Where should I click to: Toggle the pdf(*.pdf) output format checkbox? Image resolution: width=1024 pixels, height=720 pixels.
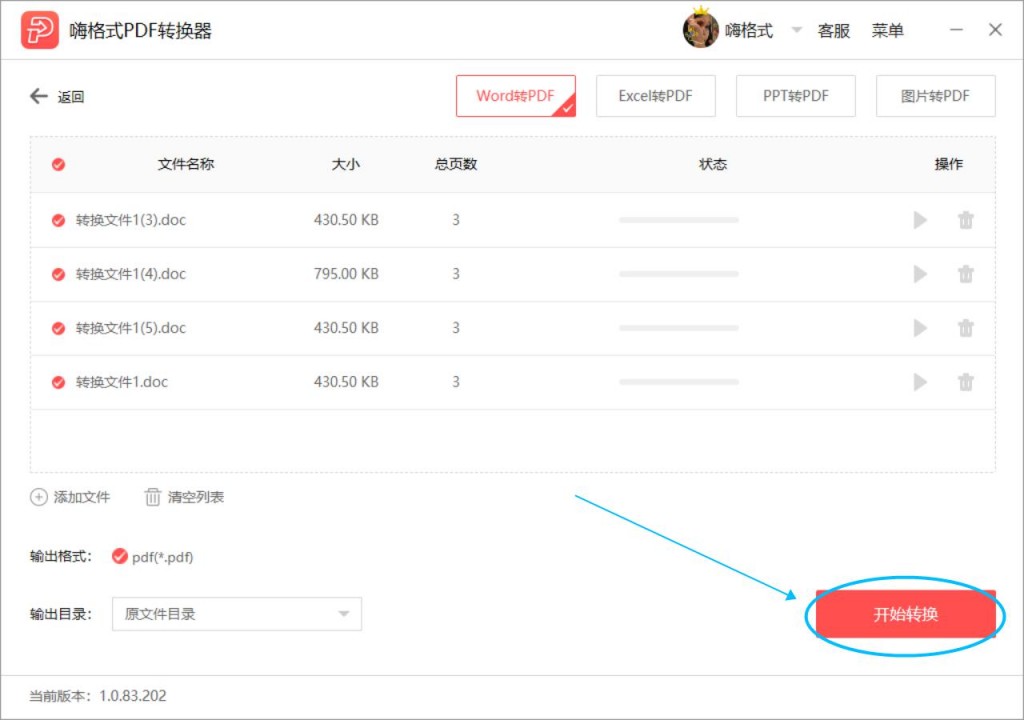click(120, 557)
